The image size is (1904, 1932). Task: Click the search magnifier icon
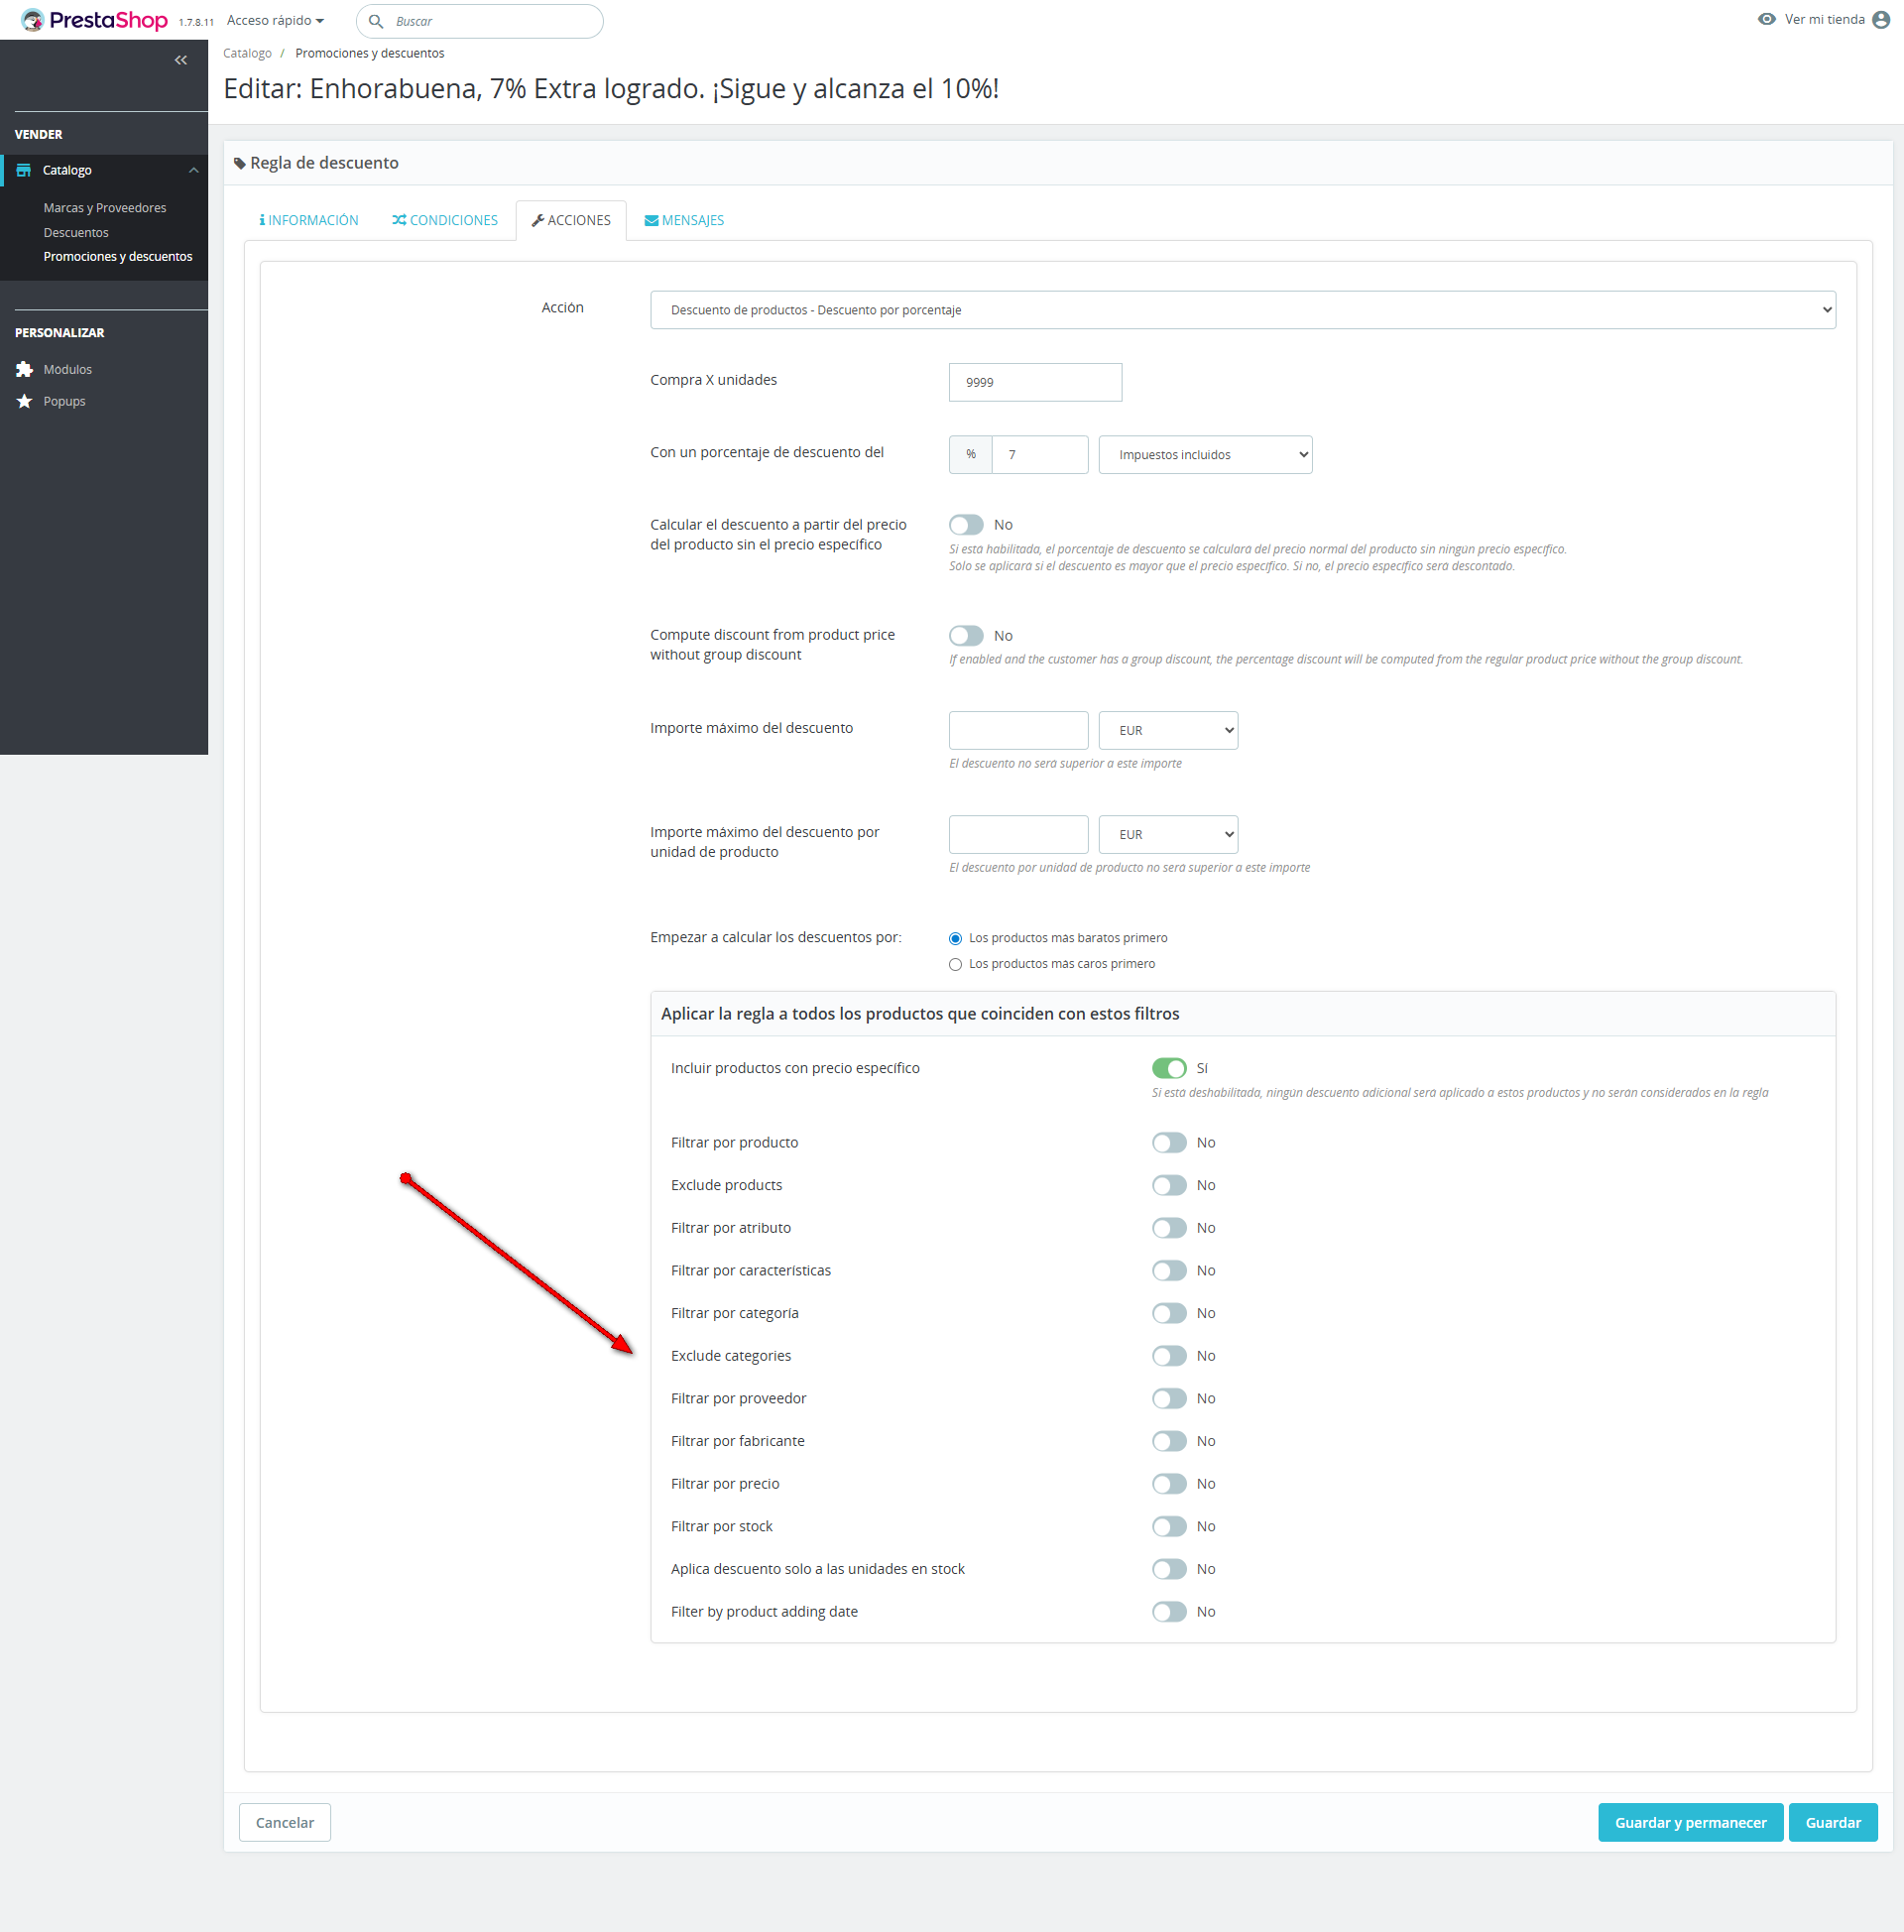(376, 21)
